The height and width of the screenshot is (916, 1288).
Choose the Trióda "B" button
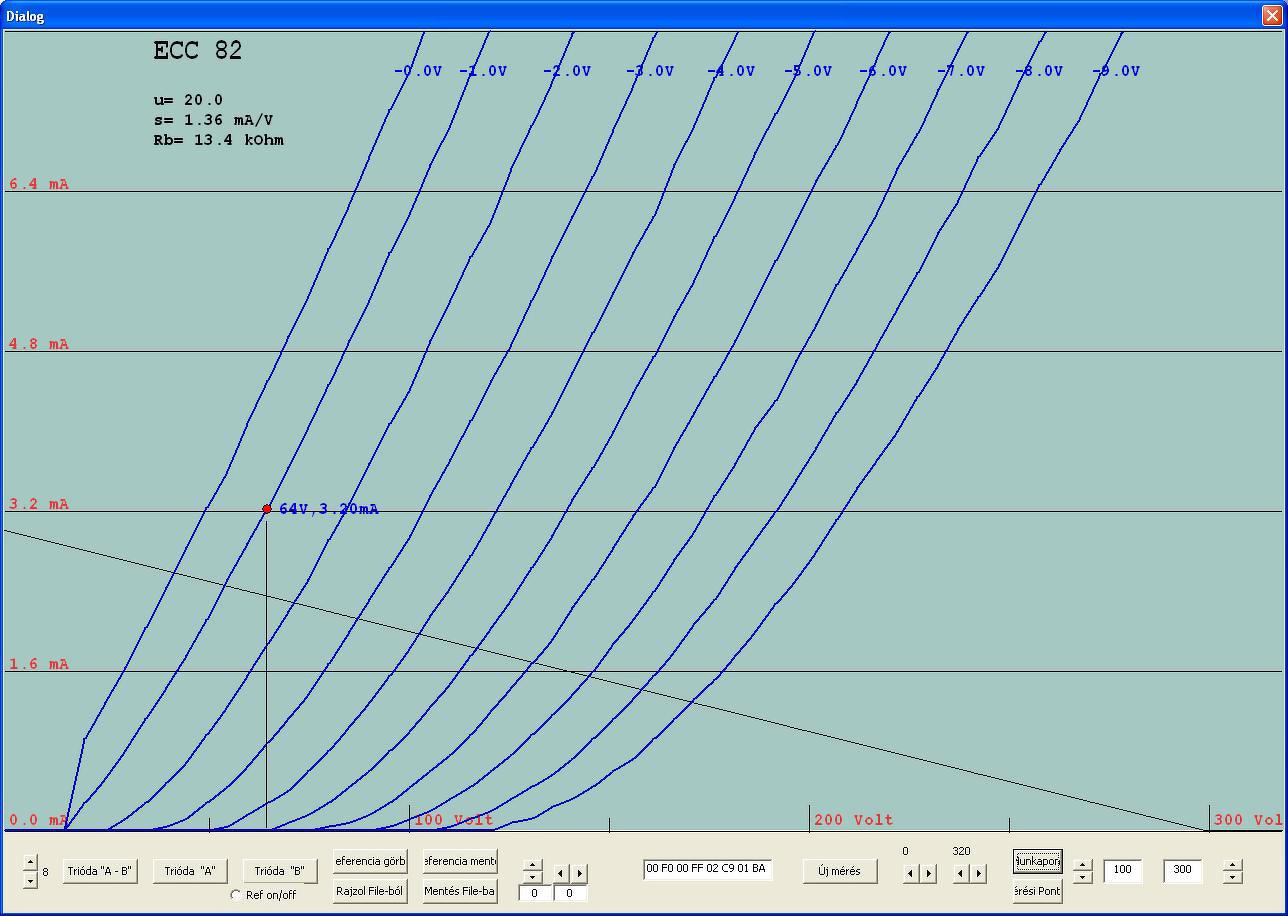point(280,871)
